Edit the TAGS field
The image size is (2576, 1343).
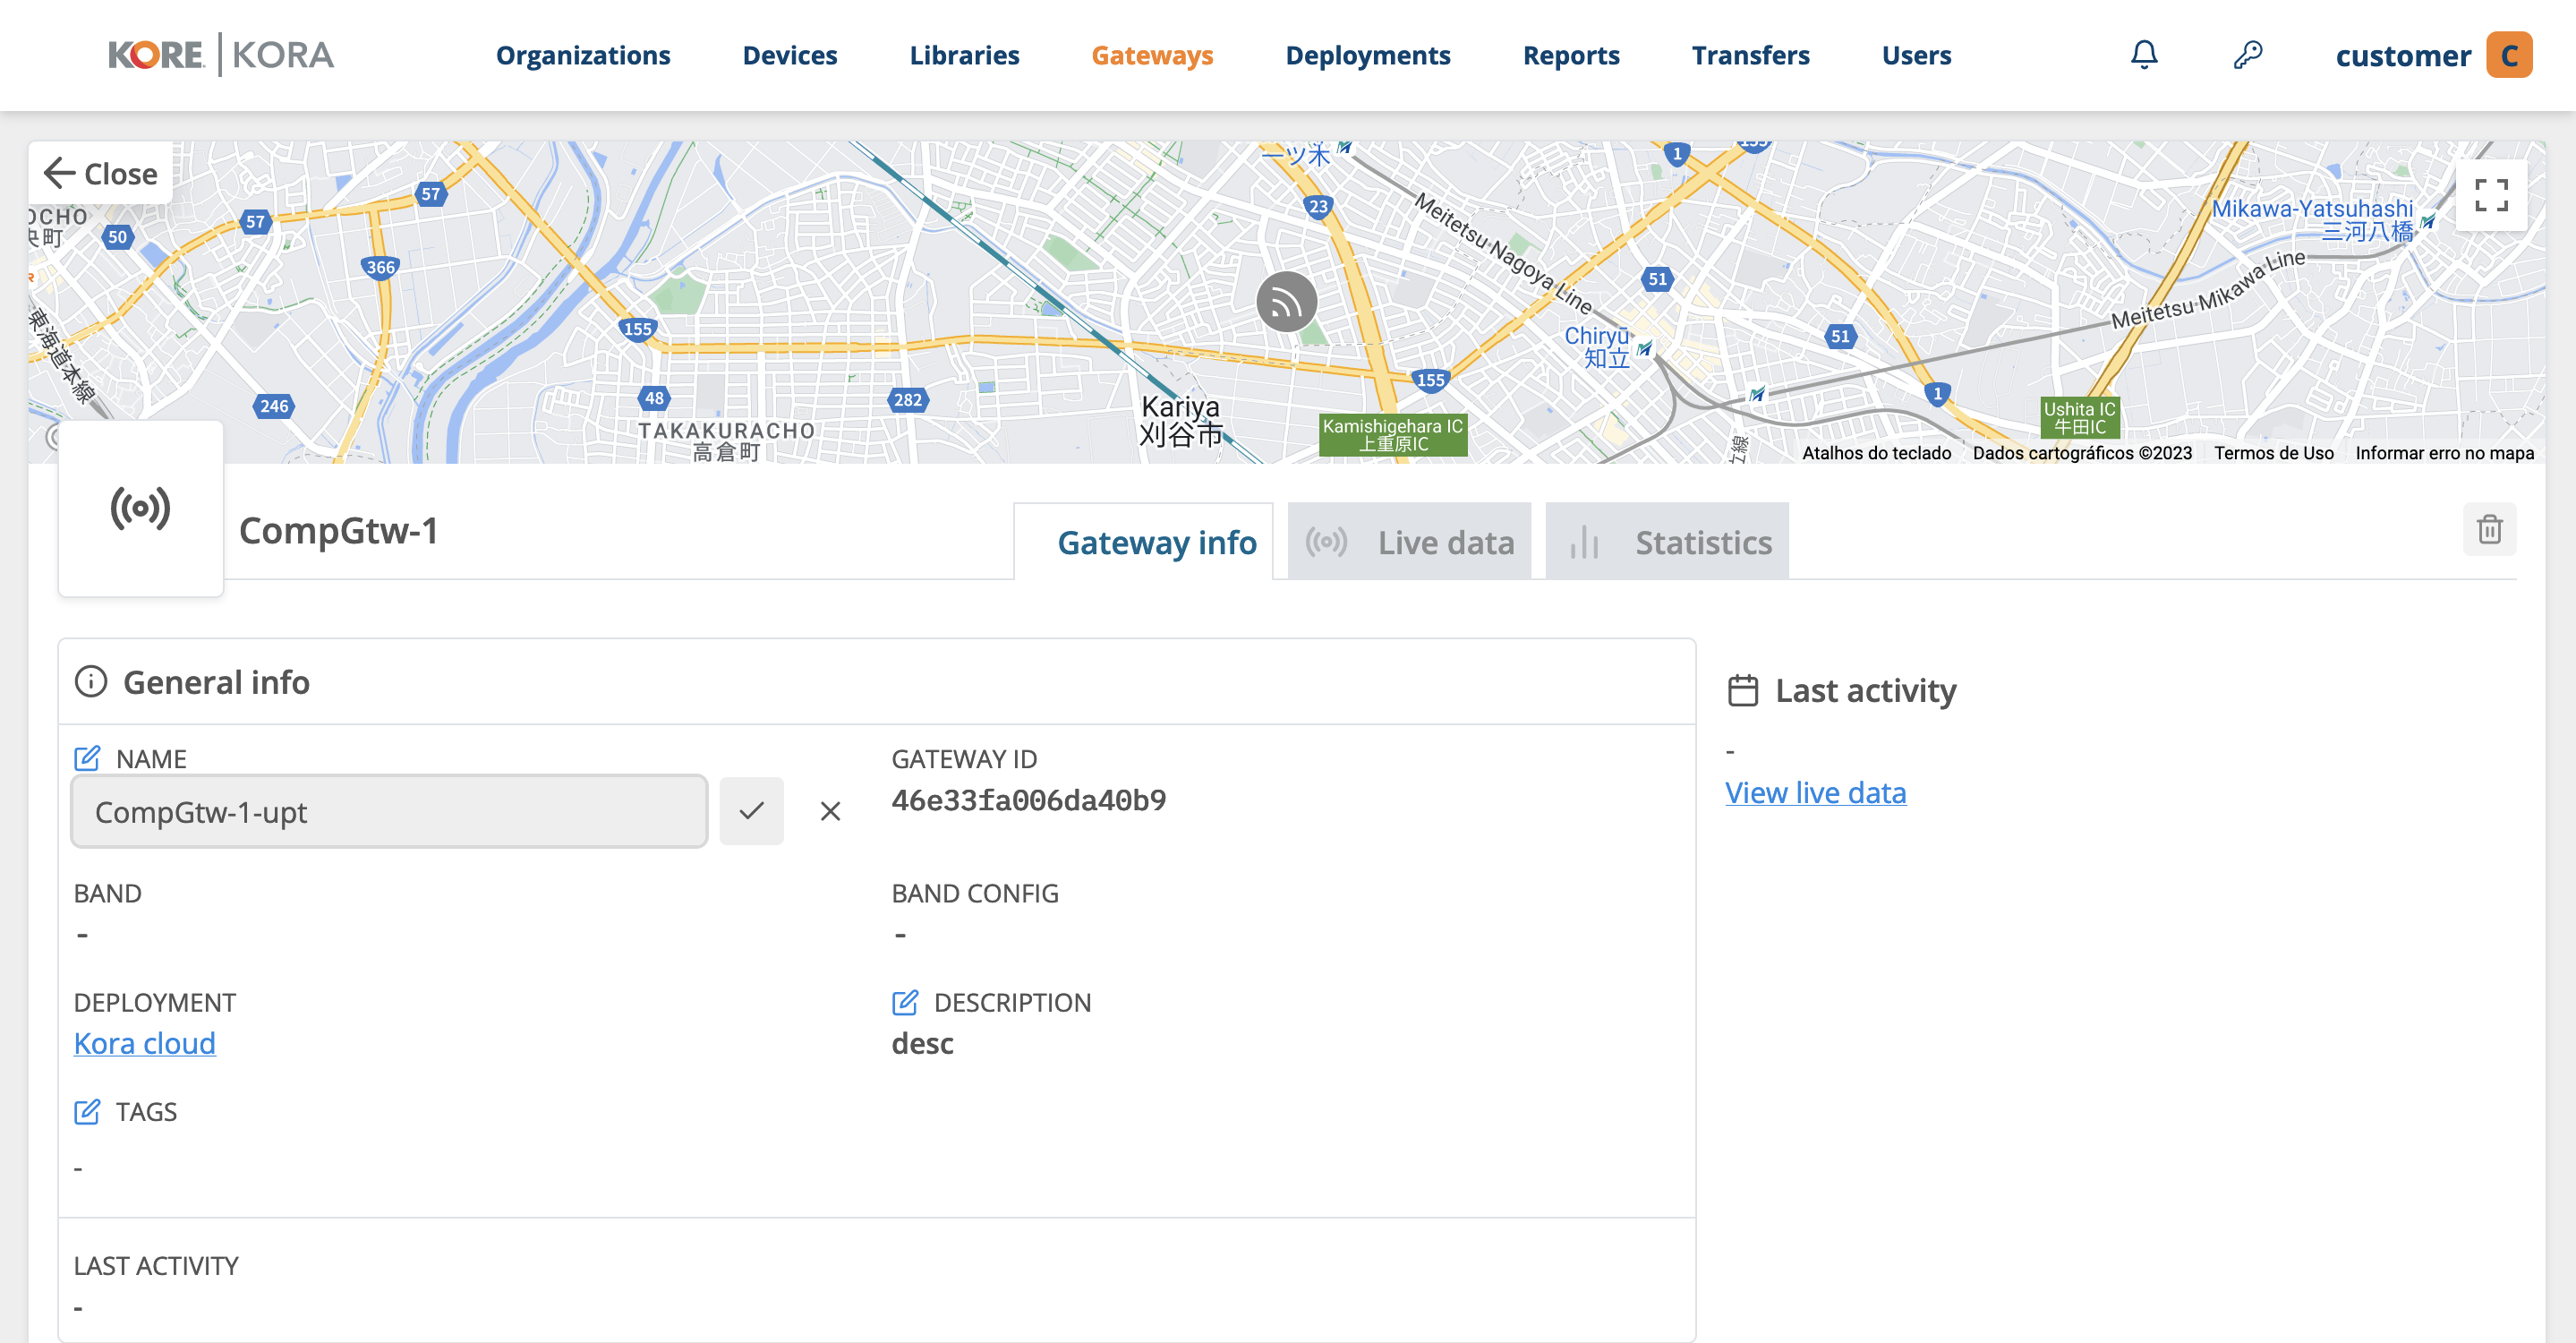point(87,1111)
